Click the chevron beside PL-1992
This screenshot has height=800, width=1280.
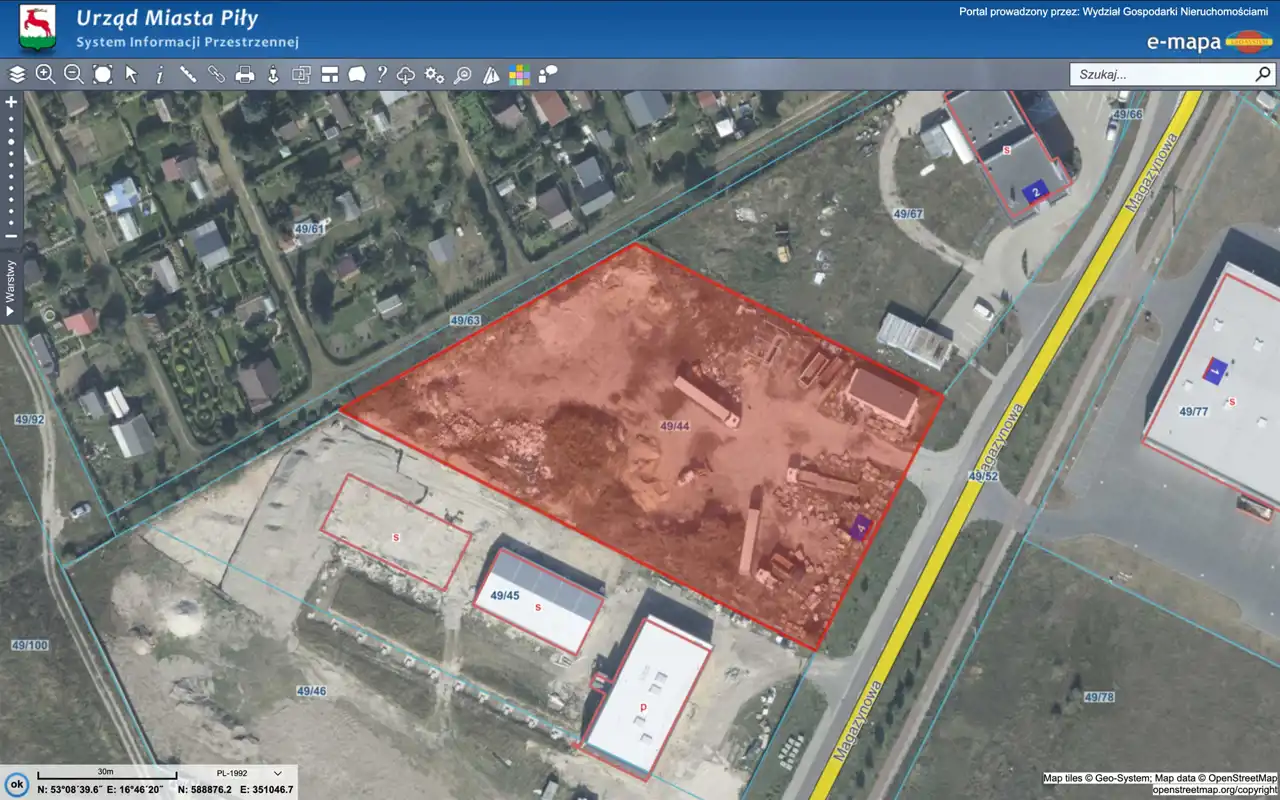coord(278,773)
